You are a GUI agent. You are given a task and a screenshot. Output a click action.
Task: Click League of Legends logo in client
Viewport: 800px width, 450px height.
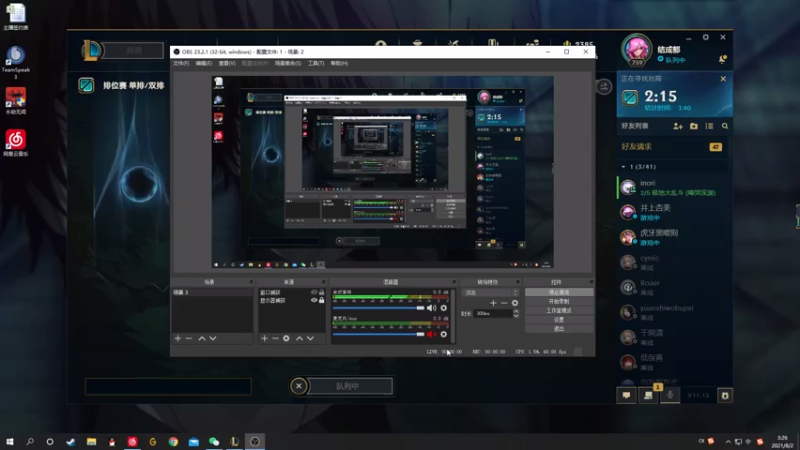click(92, 51)
